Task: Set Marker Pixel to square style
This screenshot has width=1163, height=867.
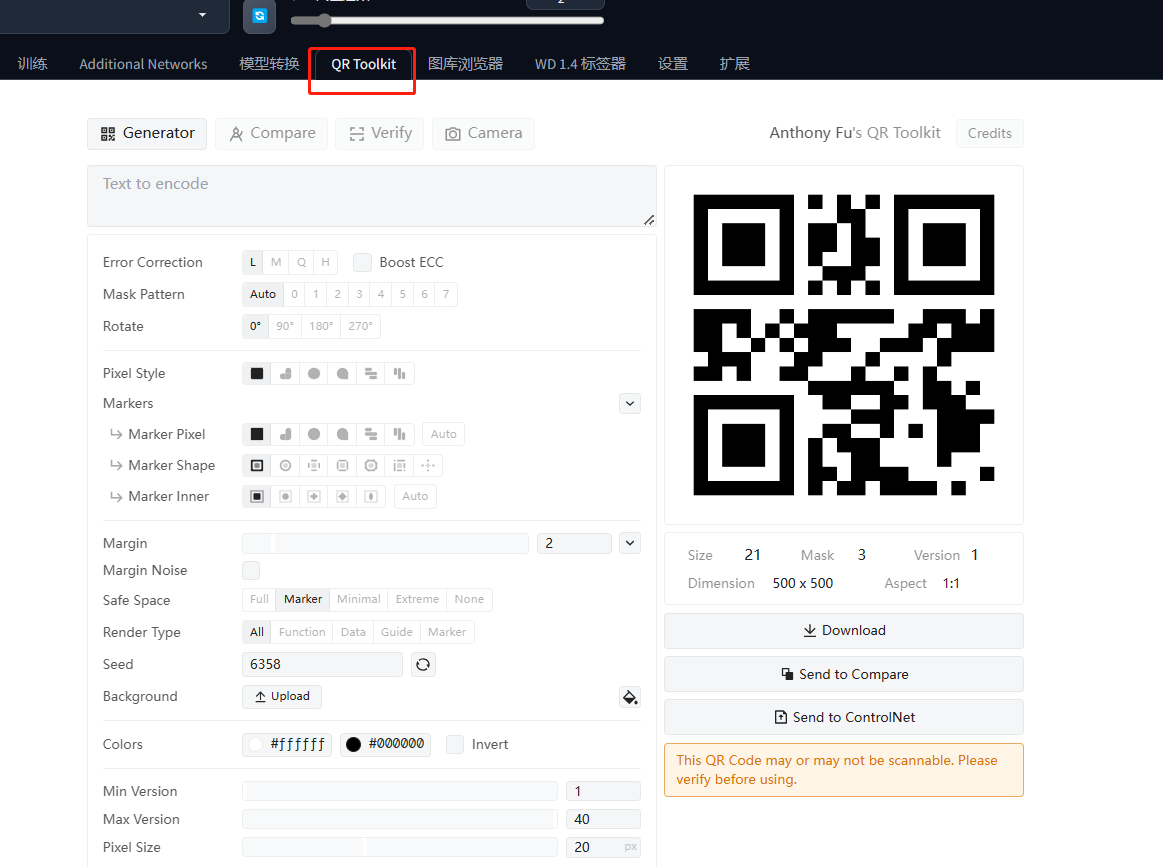Action: (257, 434)
